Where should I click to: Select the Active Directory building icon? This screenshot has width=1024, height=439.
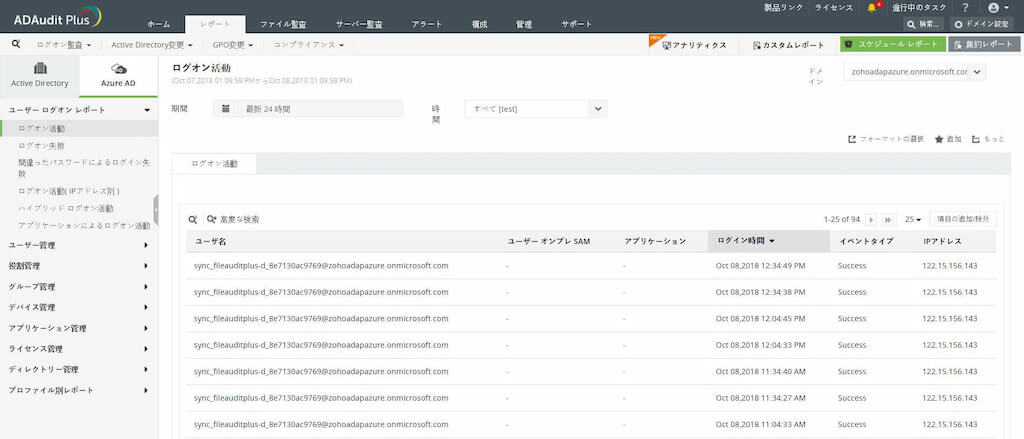40,69
